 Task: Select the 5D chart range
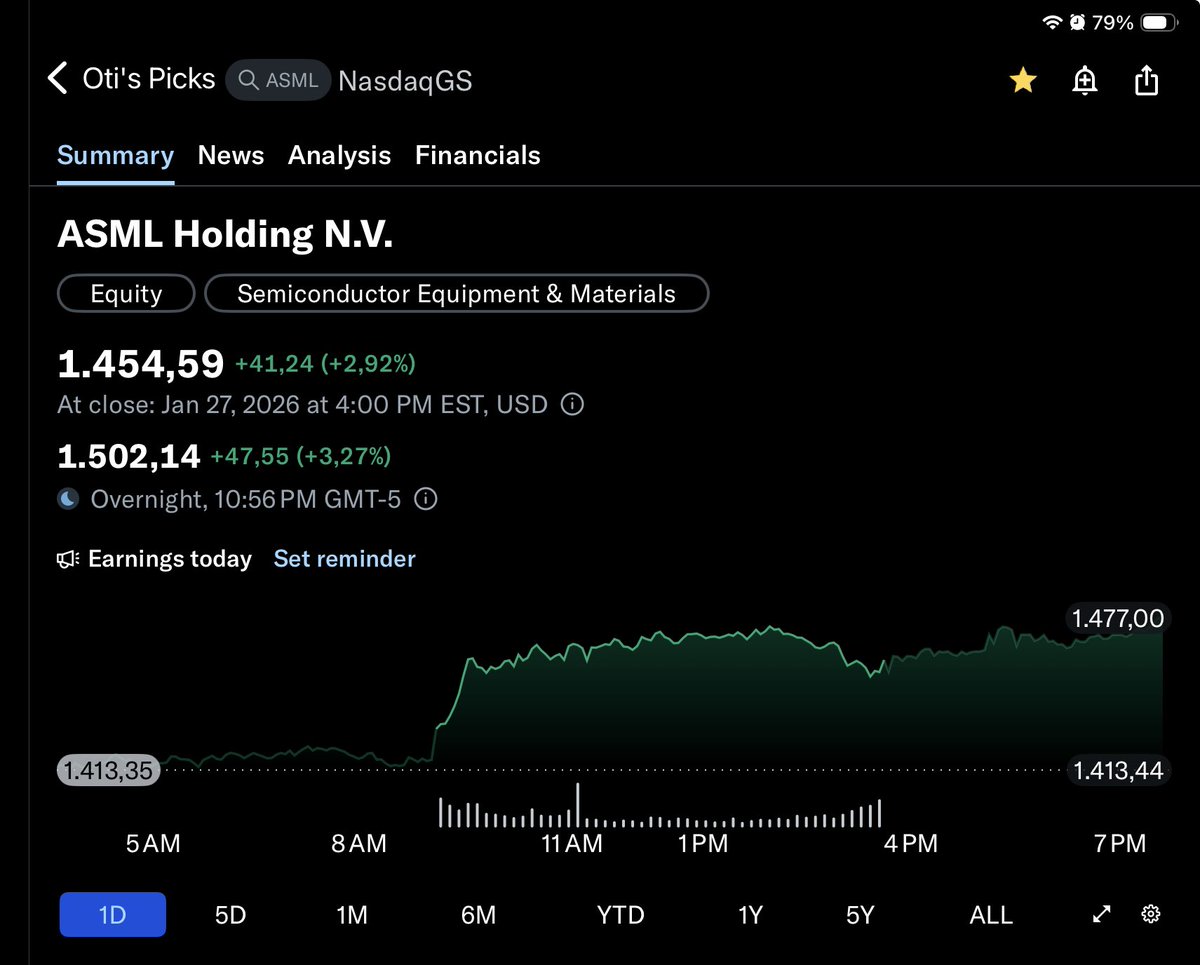[231, 915]
